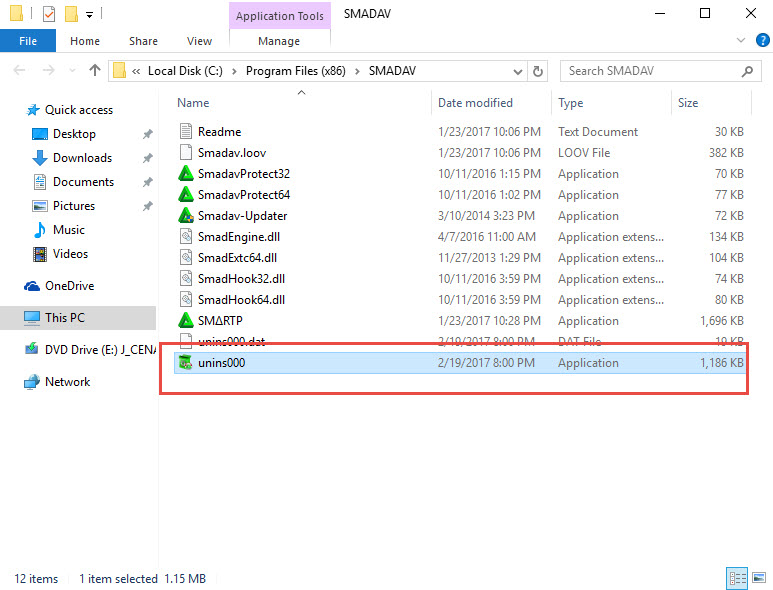The width and height of the screenshot is (773, 590).
Task: Click the Videos film icon
Action: [x=39, y=254]
